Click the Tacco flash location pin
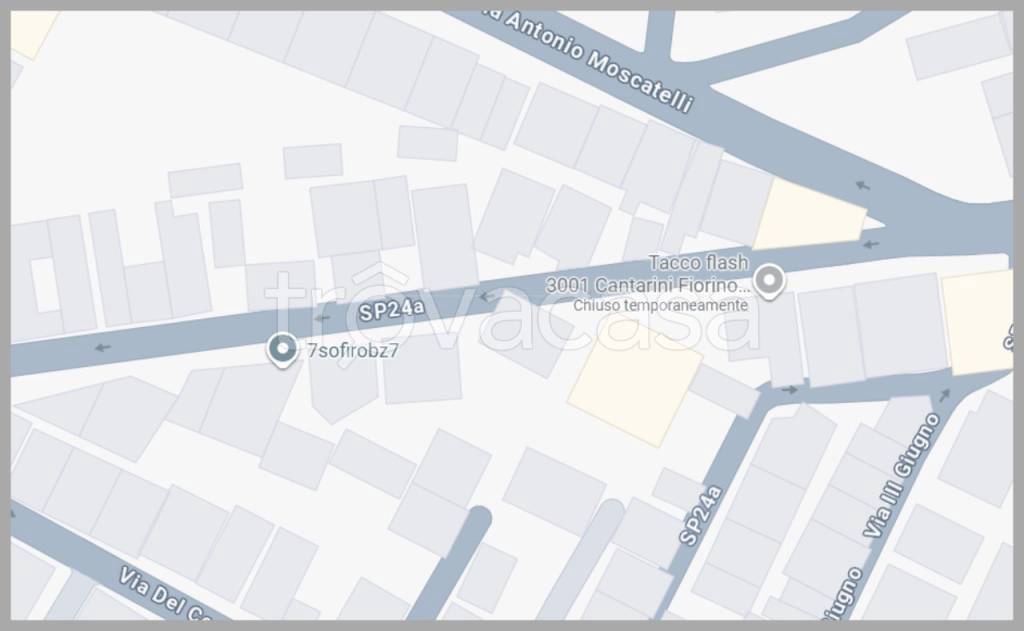This screenshot has width=1024, height=631. pyautogui.click(x=769, y=280)
